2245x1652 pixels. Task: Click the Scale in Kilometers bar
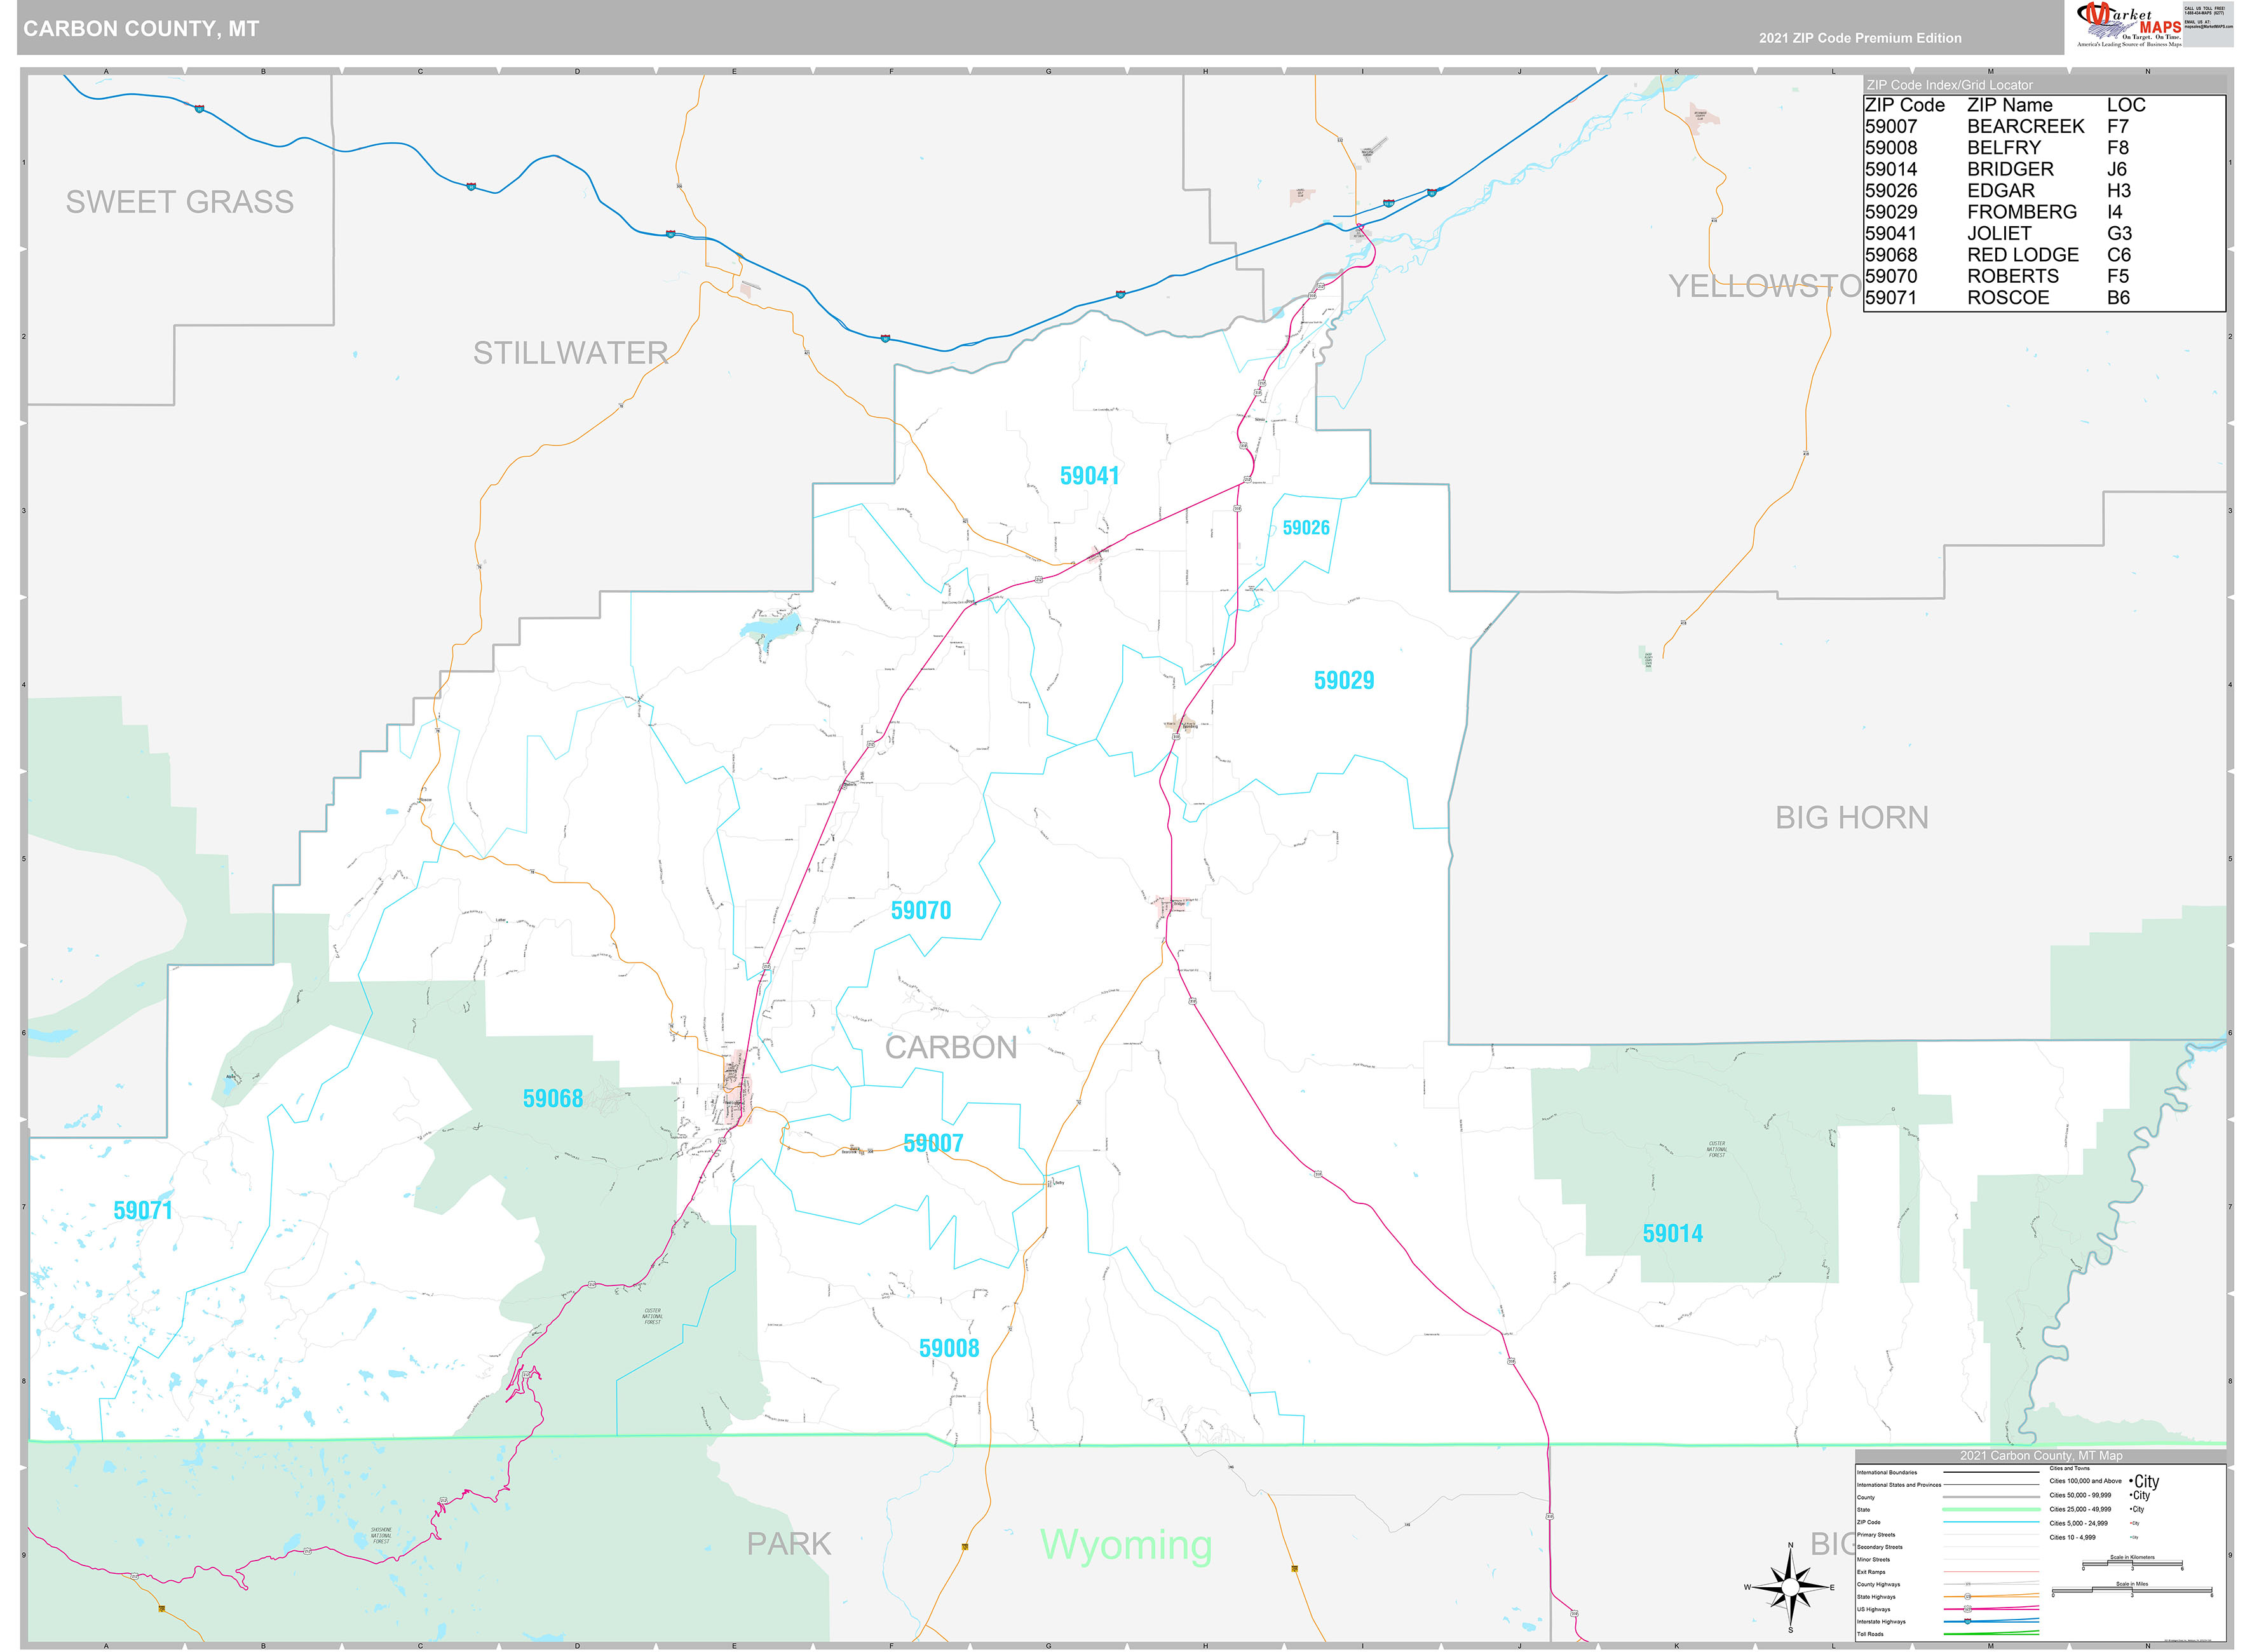pos(2133,1563)
